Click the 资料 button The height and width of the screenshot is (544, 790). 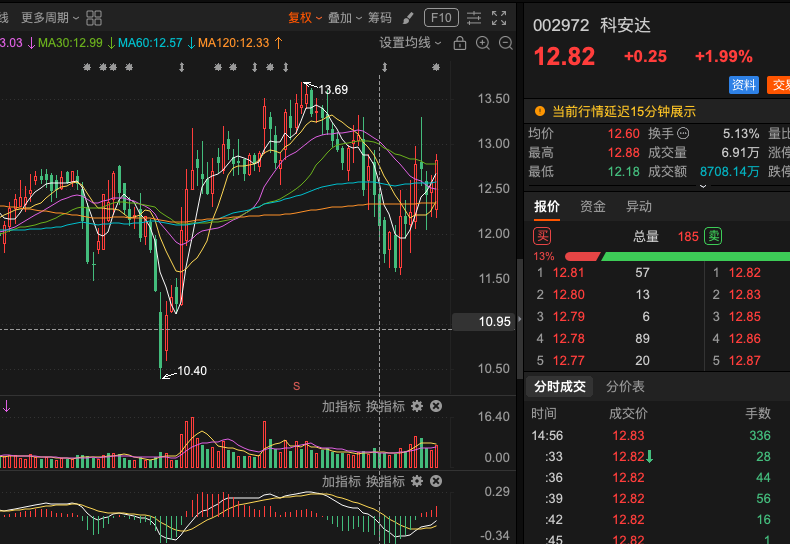tap(744, 85)
